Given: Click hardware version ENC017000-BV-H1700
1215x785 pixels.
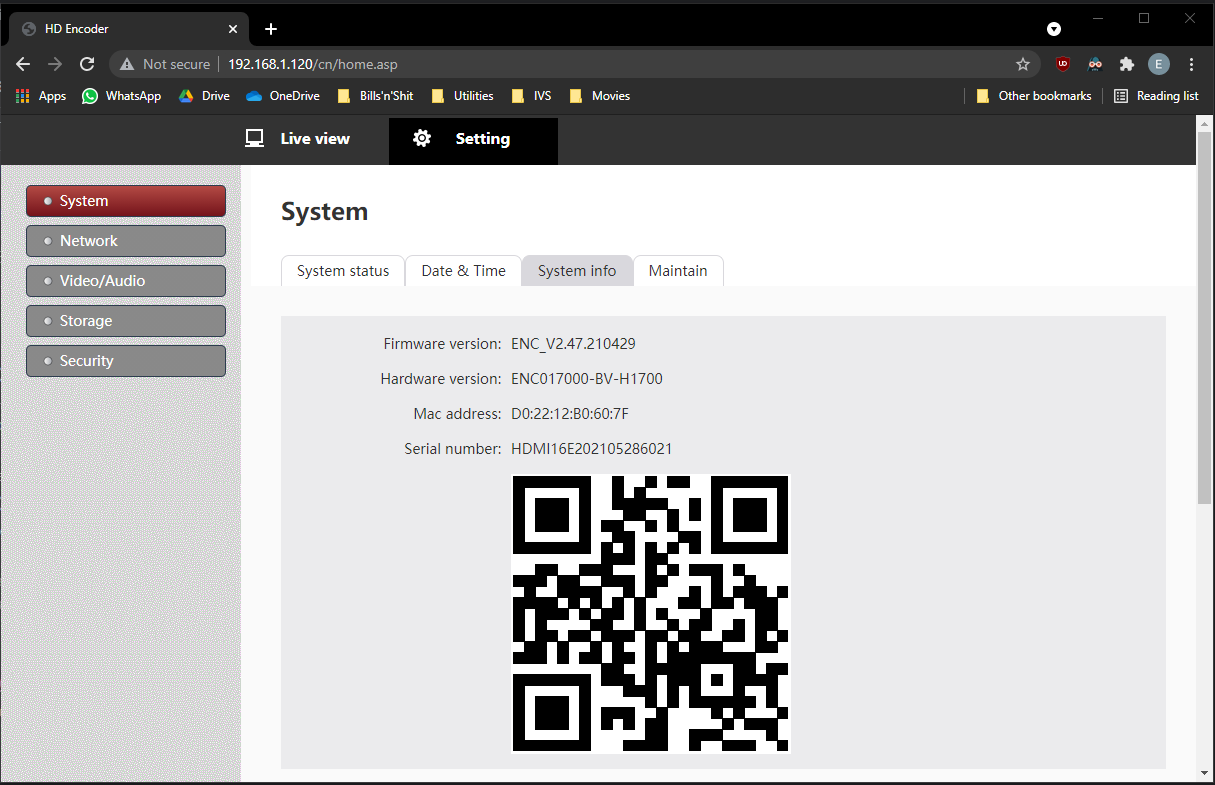Looking at the screenshot, I should click(587, 379).
